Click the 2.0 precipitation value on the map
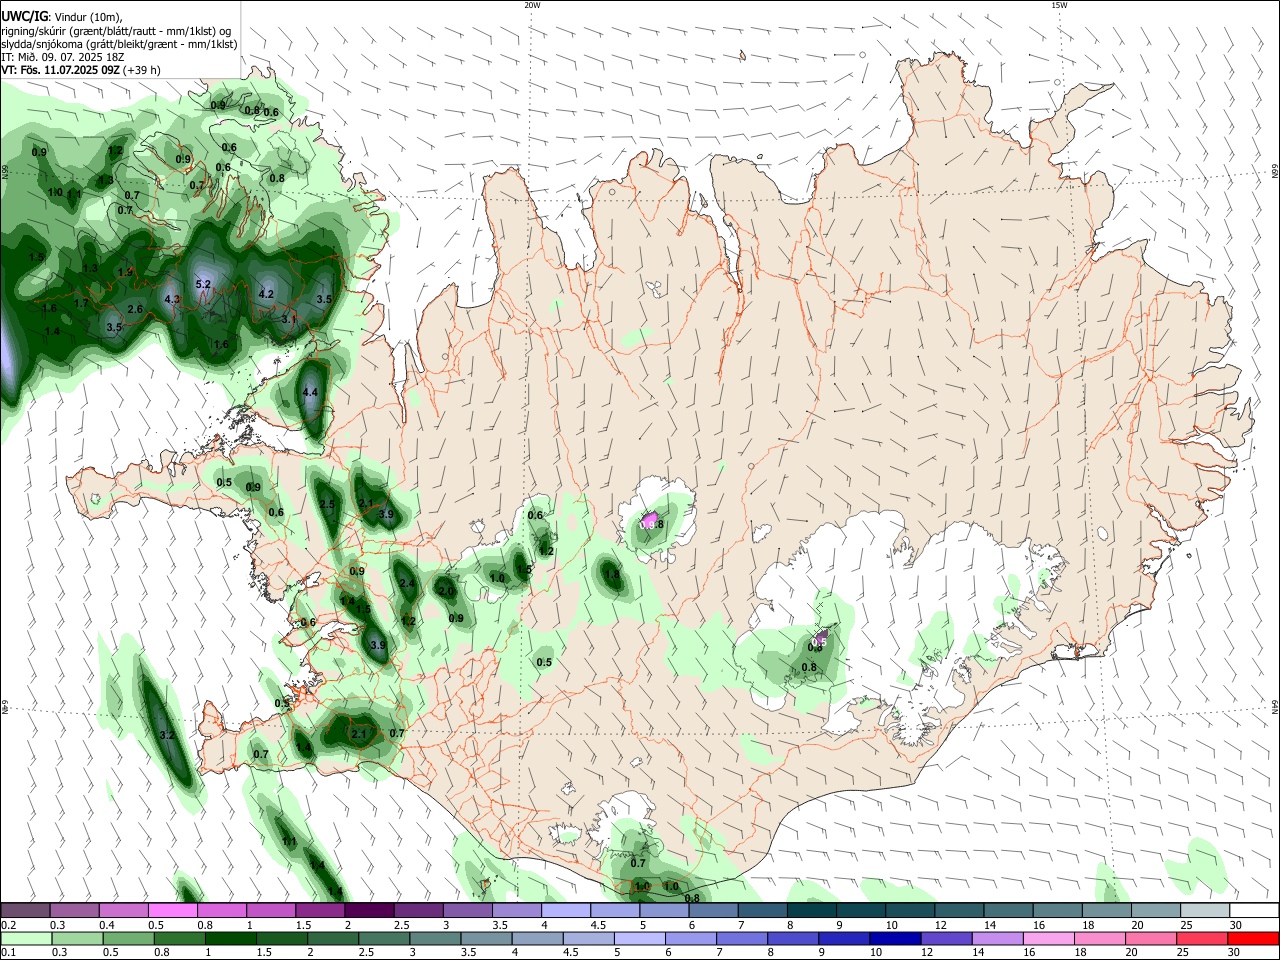1280x960 pixels. (x=446, y=592)
